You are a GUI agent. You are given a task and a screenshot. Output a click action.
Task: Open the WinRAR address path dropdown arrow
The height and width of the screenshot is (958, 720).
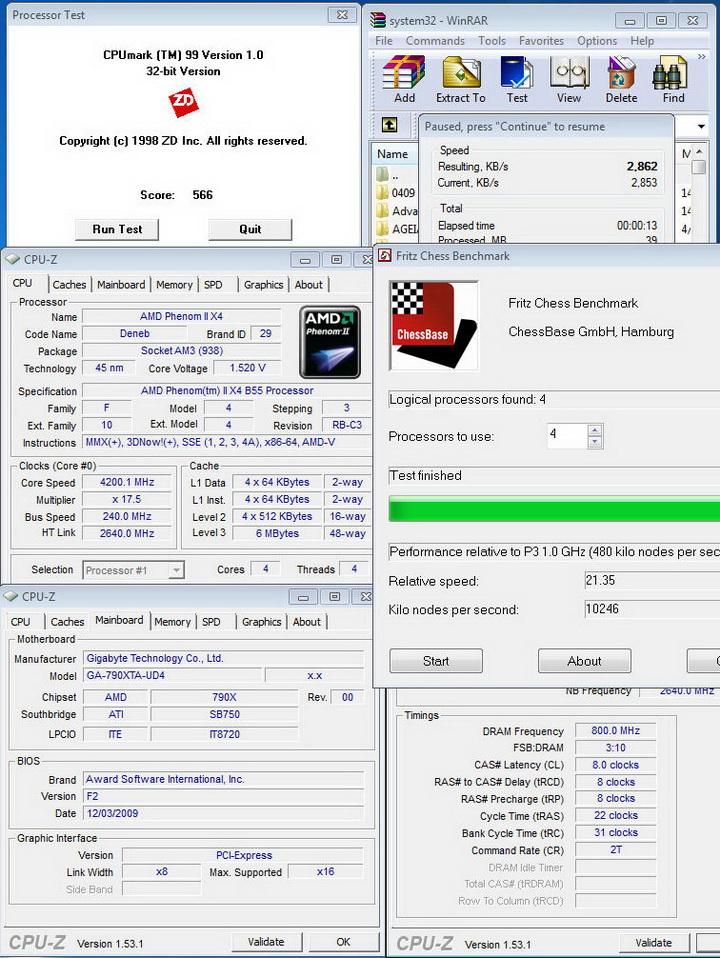701,126
